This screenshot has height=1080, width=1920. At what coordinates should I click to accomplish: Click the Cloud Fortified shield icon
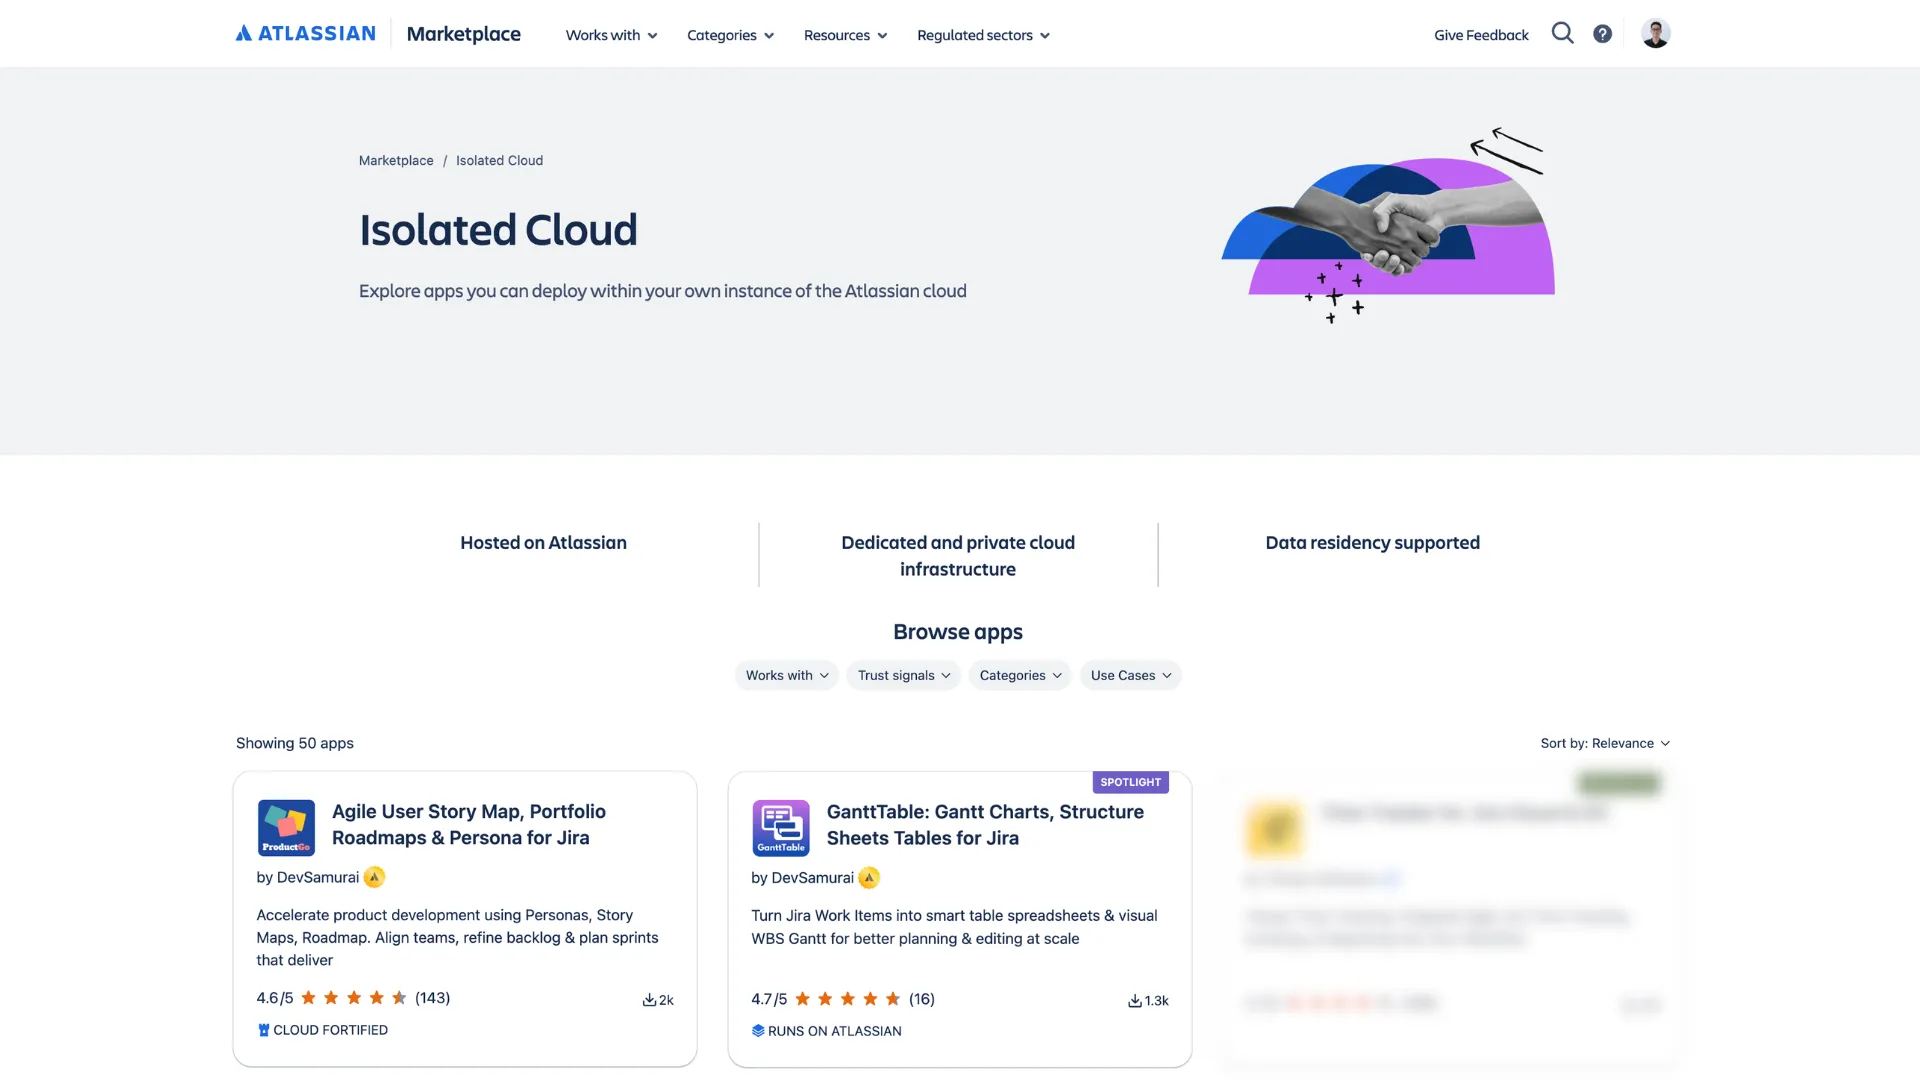(264, 1030)
